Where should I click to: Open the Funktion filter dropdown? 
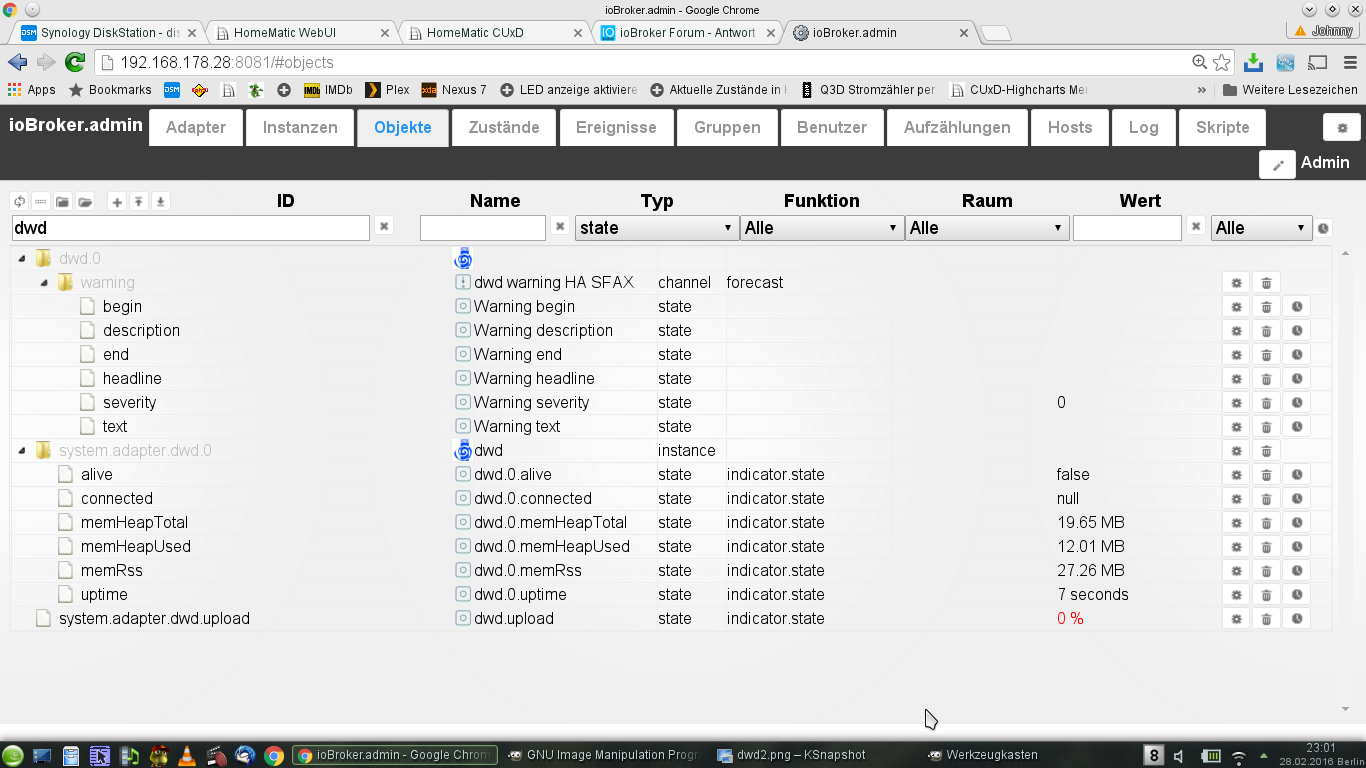[822, 228]
